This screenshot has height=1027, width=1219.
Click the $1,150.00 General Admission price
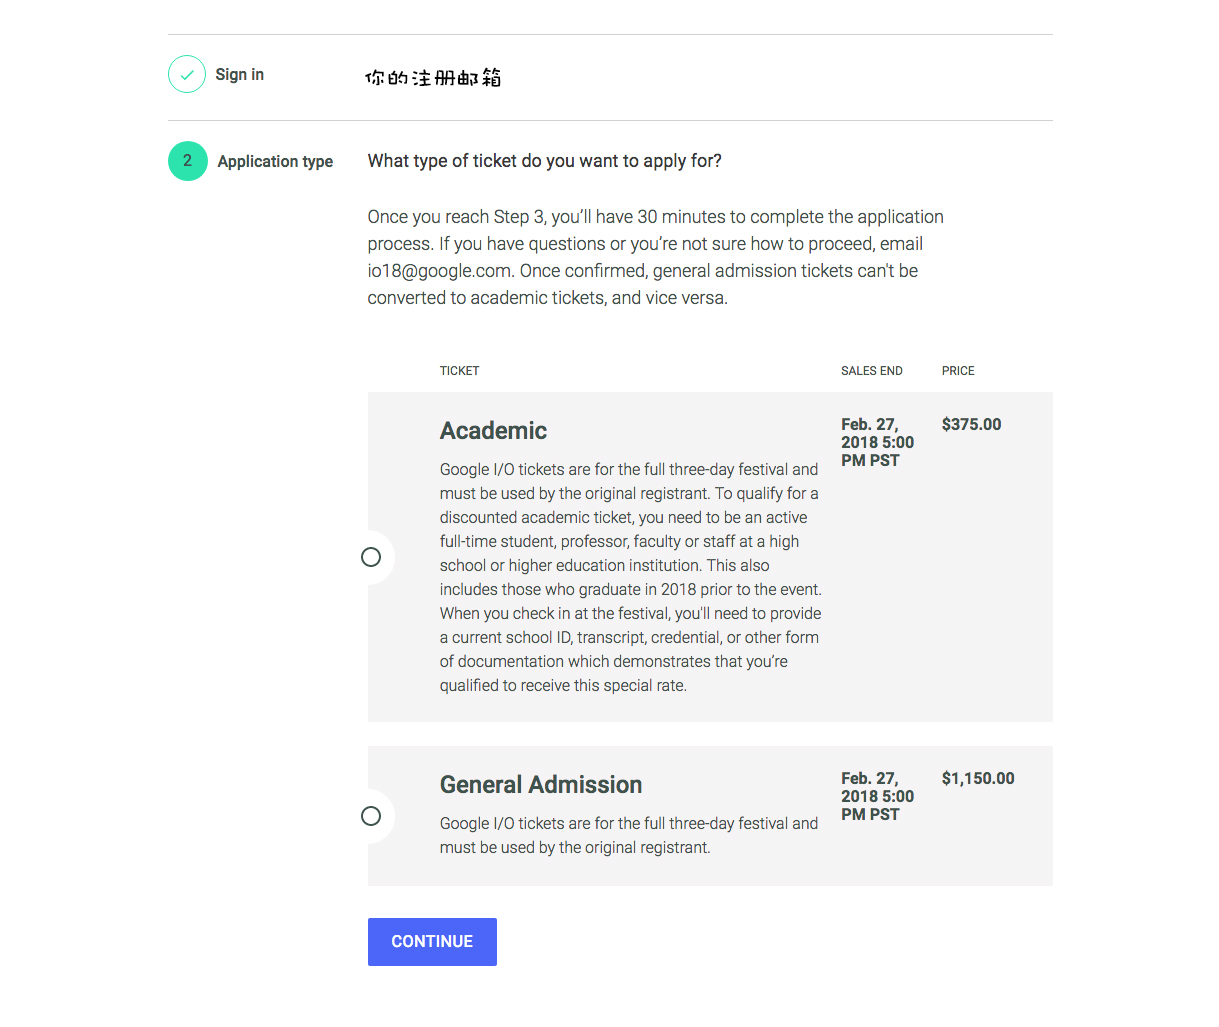[x=978, y=779]
